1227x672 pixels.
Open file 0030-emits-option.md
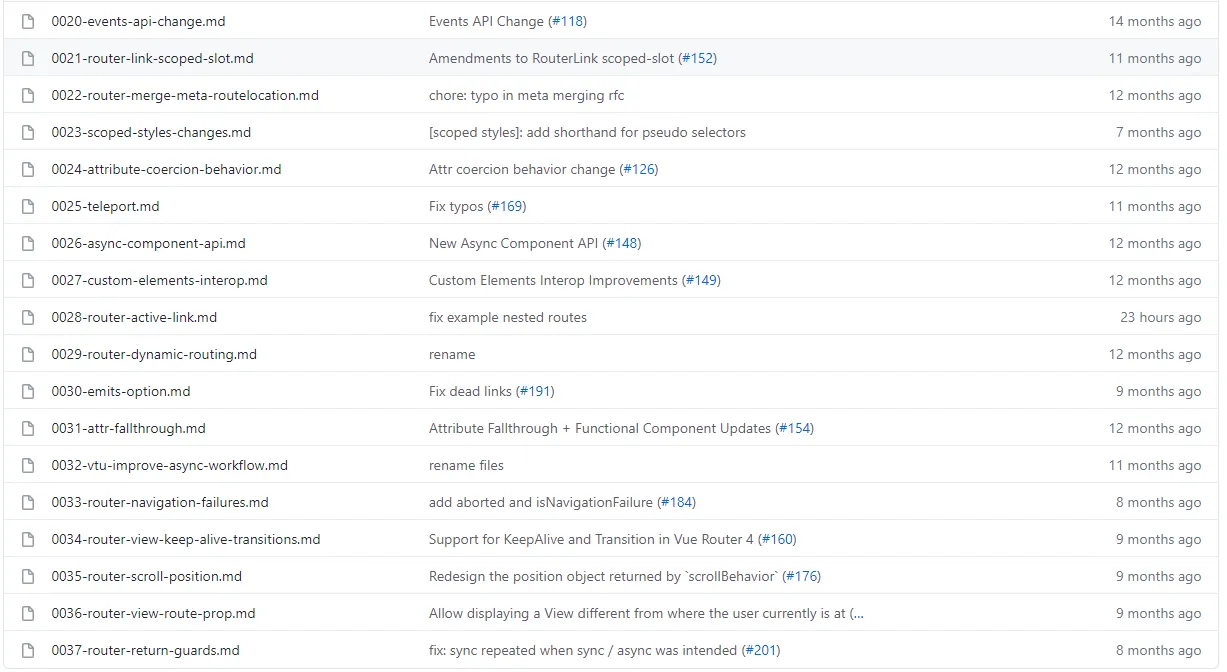(121, 391)
